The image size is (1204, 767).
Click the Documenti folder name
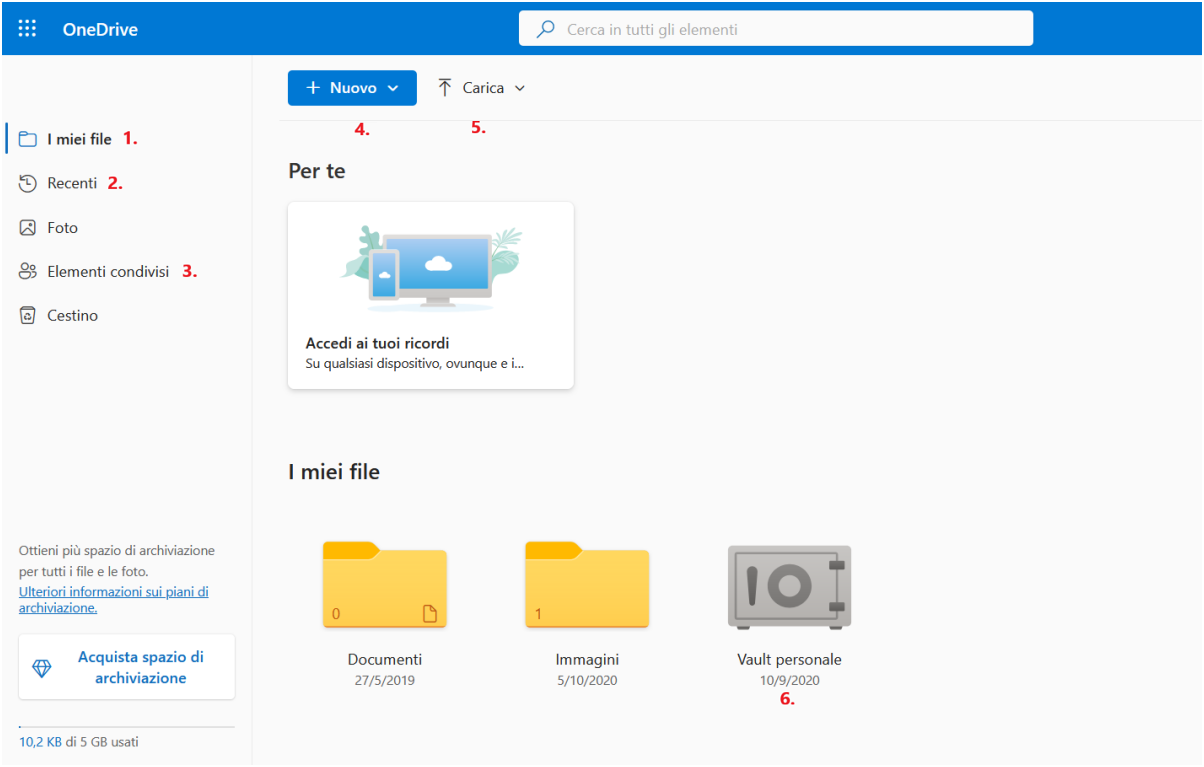385,659
